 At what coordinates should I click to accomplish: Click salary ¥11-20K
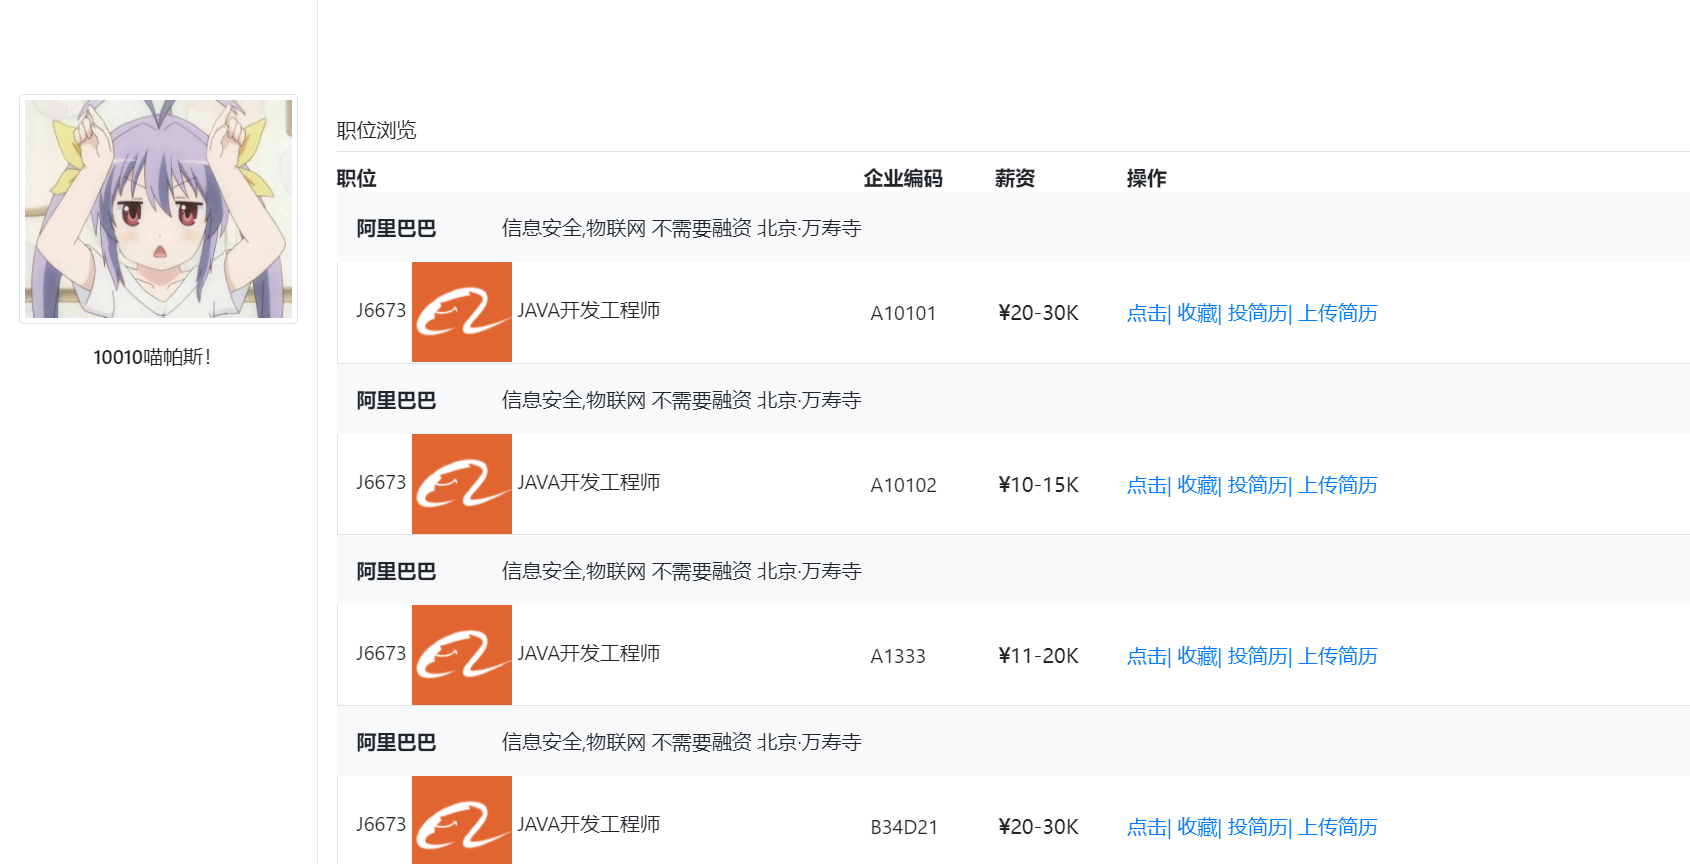pyautogui.click(x=1038, y=656)
